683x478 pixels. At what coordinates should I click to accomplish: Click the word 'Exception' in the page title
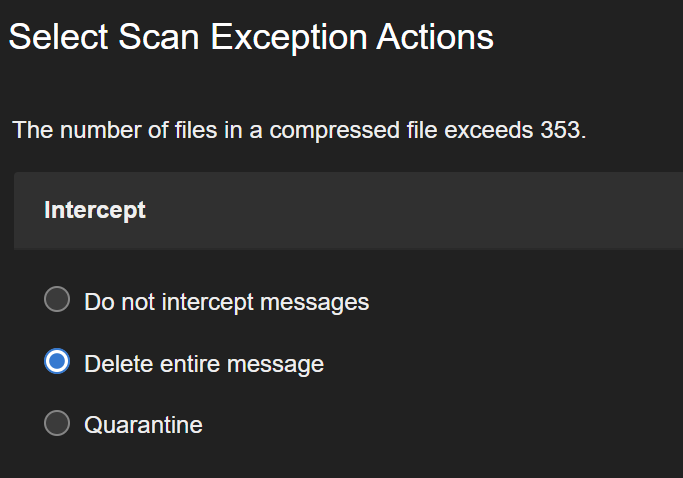[287, 37]
